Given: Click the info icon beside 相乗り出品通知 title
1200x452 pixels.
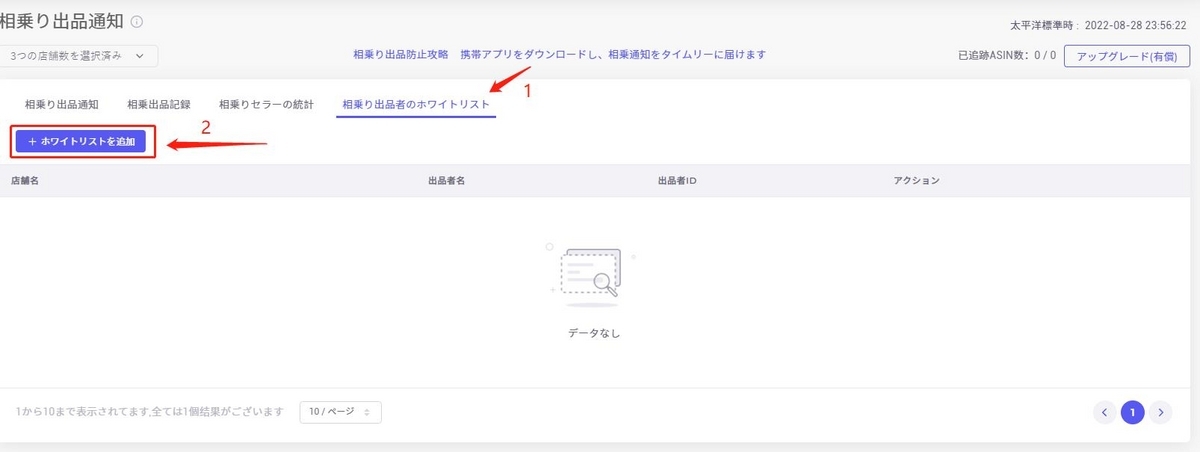Looking at the screenshot, I should click(137, 21).
